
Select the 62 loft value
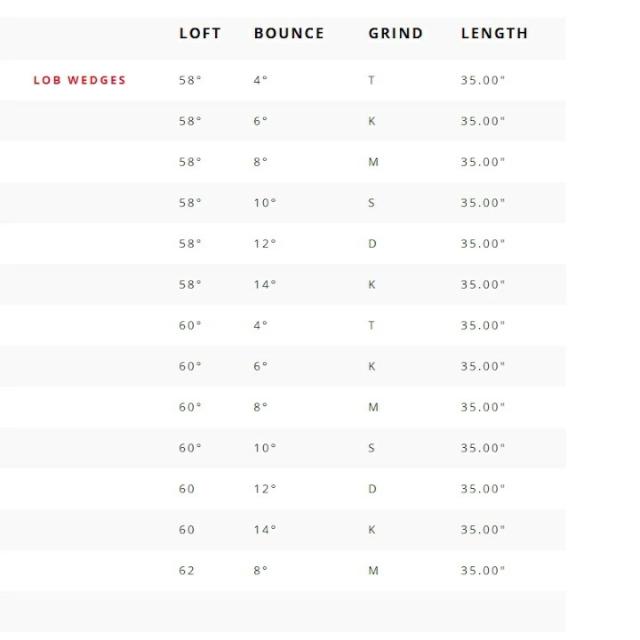click(187, 571)
